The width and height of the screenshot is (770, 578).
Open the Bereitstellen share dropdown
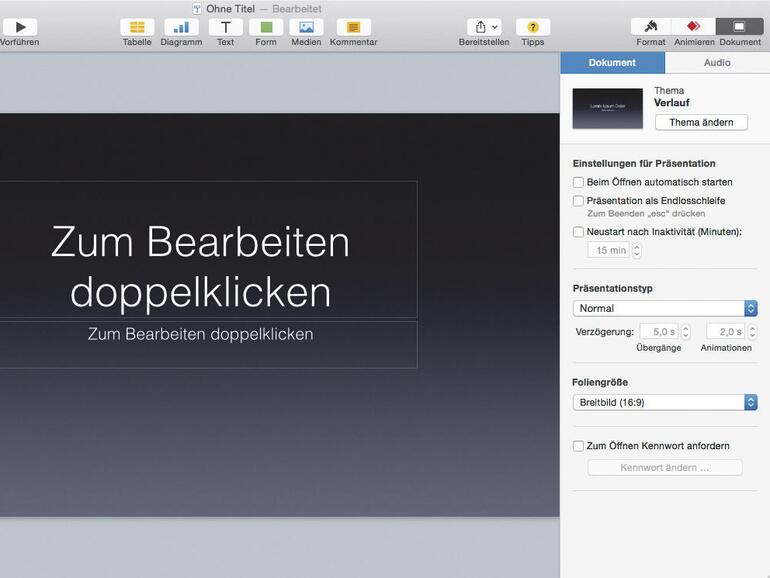(x=484, y=27)
